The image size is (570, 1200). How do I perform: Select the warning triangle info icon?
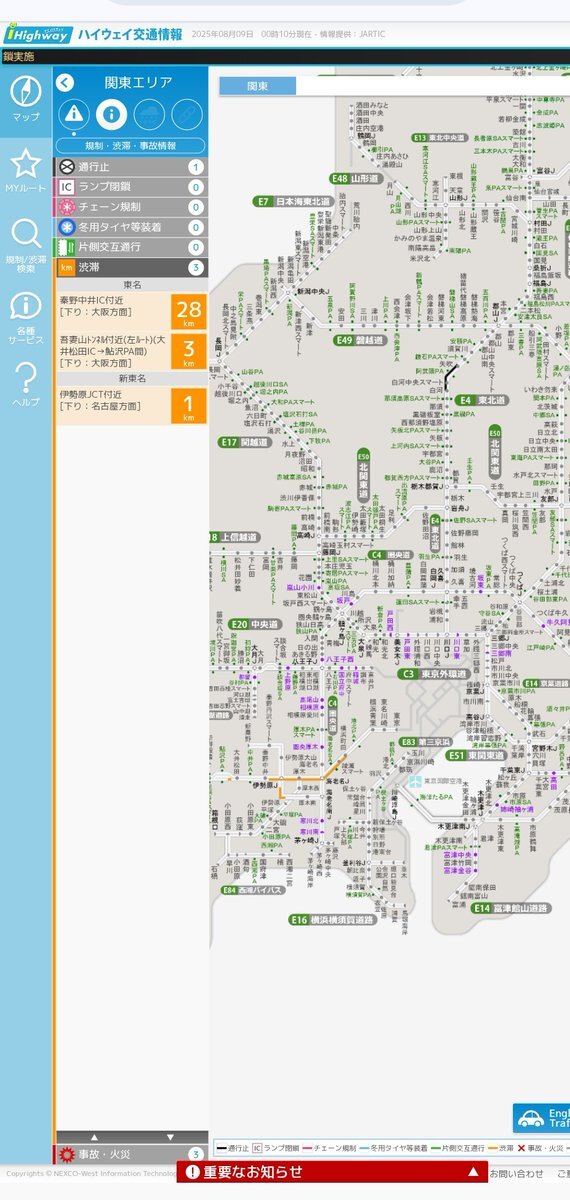[74, 116]
